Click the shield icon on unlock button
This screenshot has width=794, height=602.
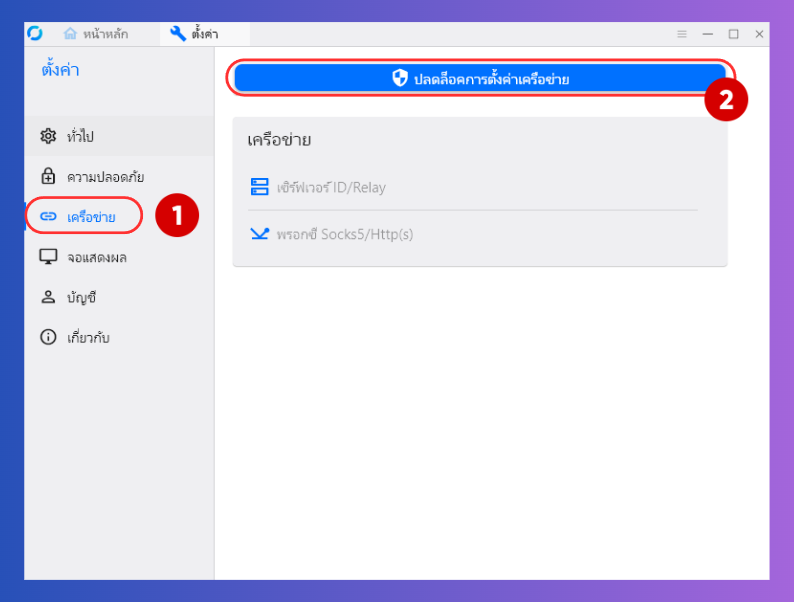pos(400,78)
